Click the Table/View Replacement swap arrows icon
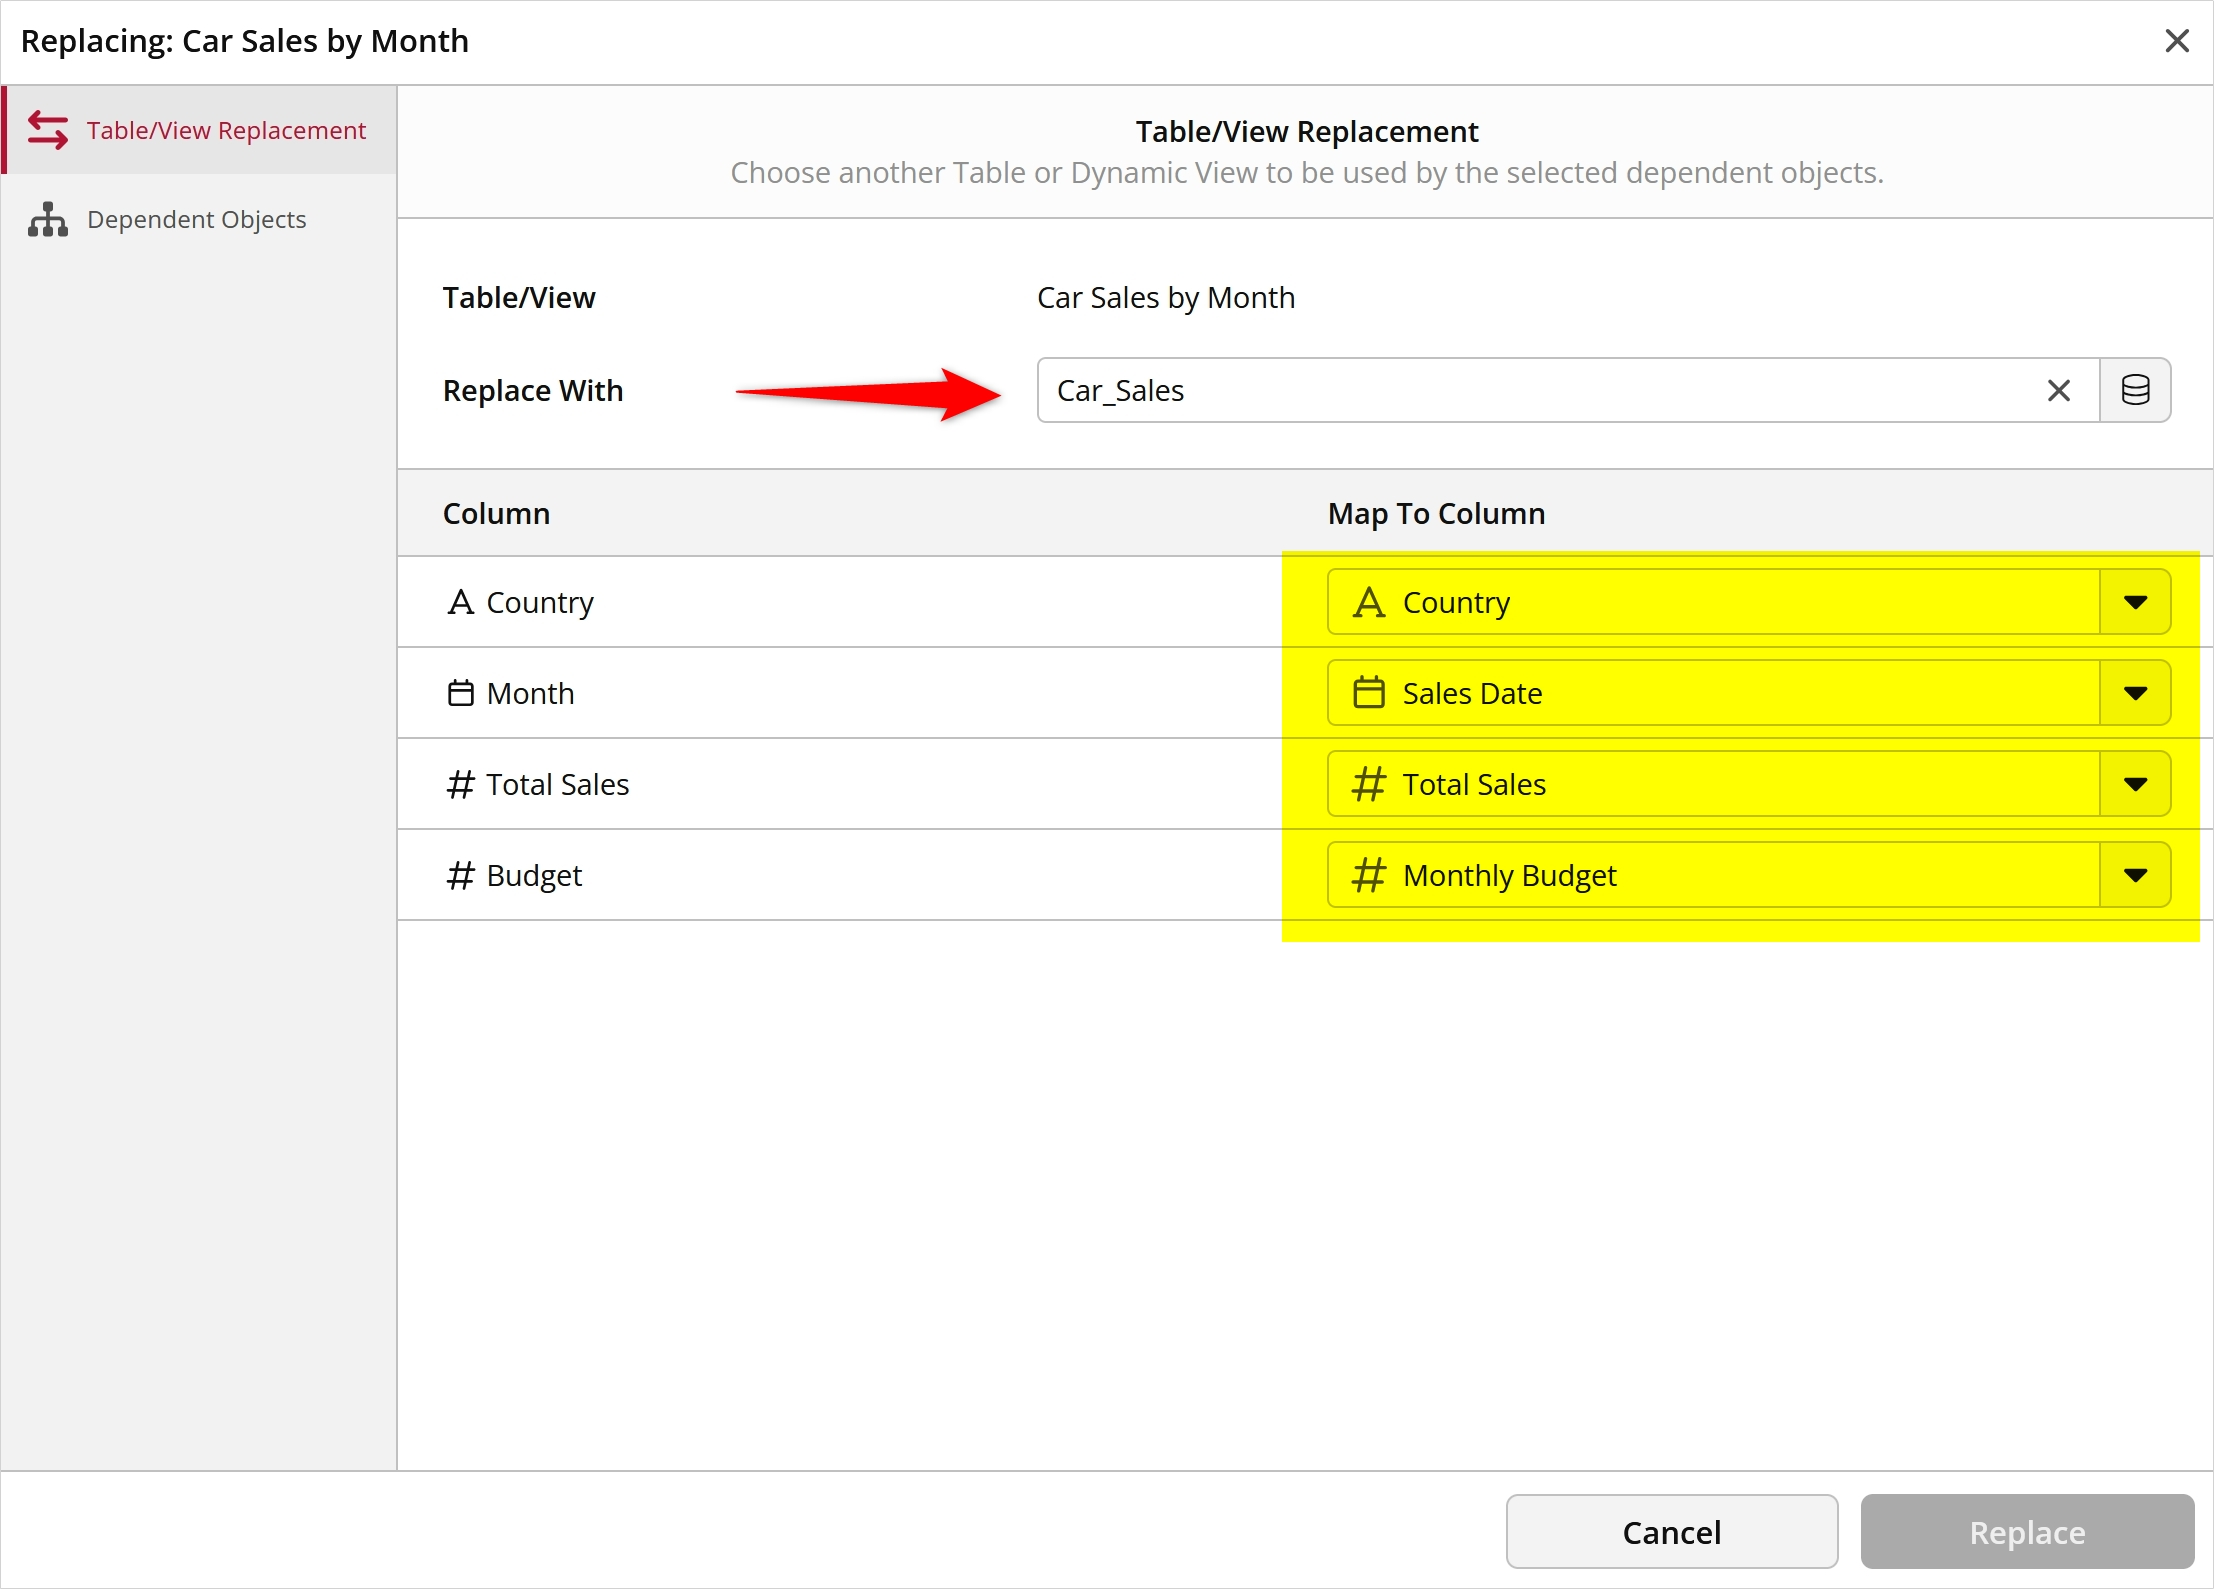The width and height of the screenshot is (2214, 1589). [48, 131]
